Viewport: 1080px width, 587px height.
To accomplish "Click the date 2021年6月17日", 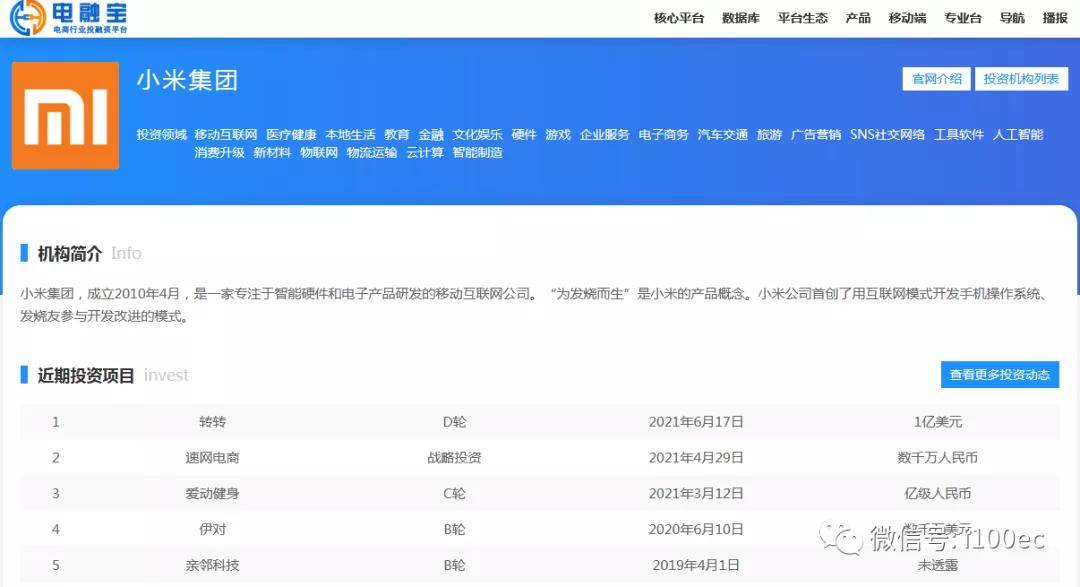I will (x=696, y=422).
